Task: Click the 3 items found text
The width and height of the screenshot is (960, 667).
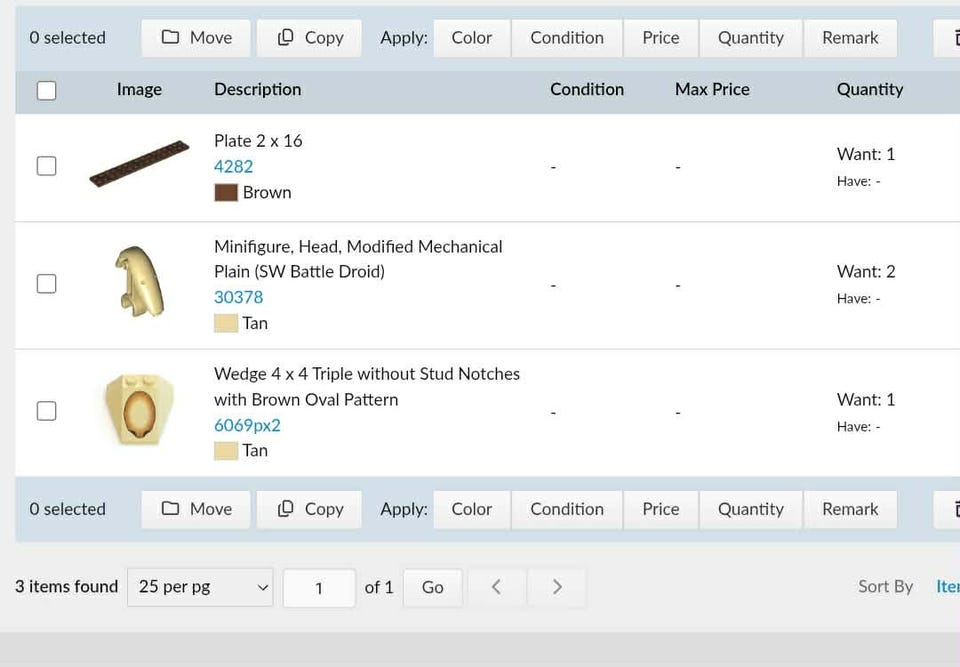Action: [x=67, y=587]
